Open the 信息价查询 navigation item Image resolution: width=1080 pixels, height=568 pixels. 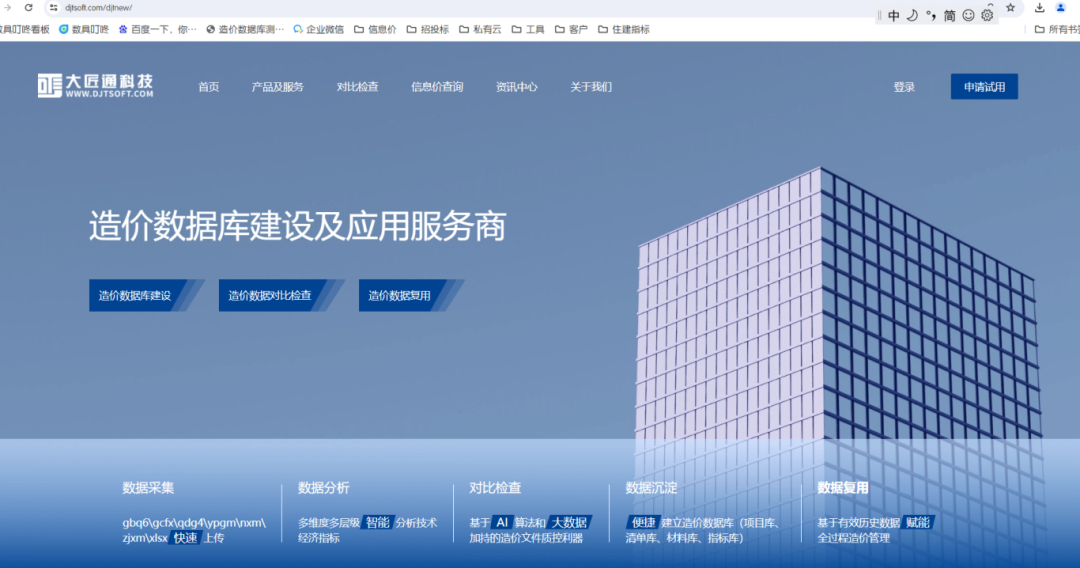pos(437,87)
